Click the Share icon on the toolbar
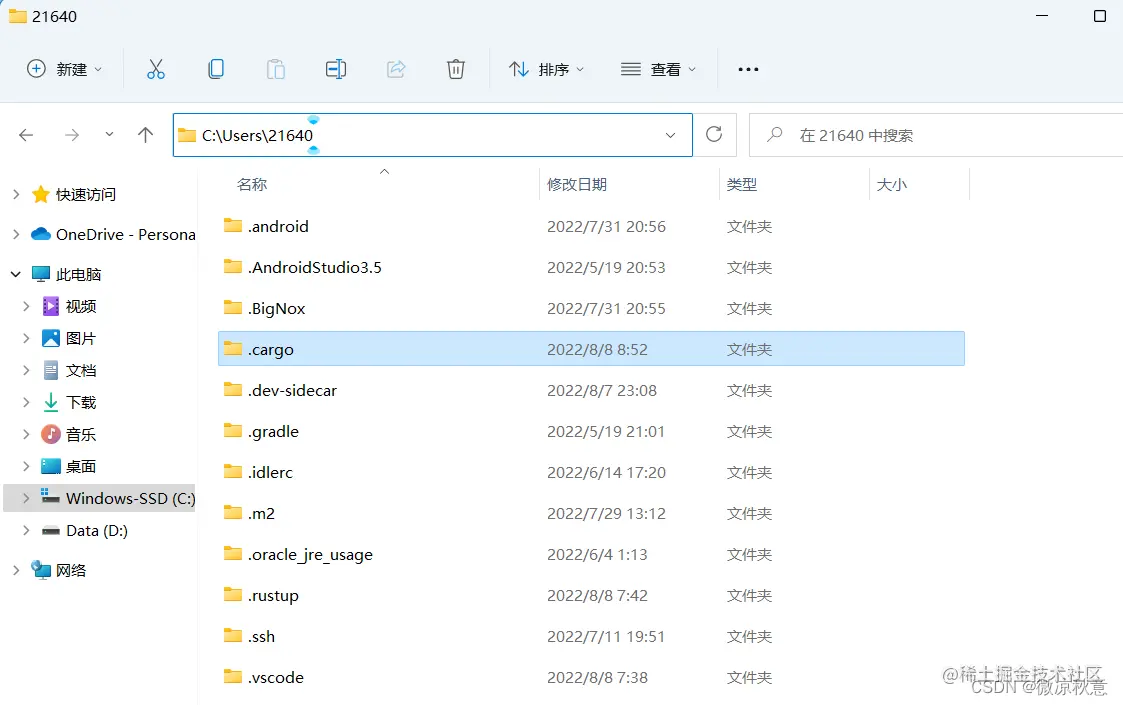 [x=396, y=69]
